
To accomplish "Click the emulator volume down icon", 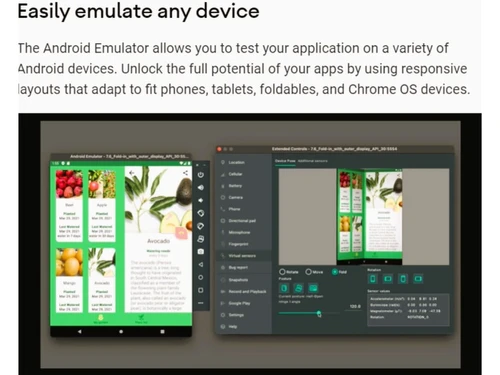I will coord(201,200).
